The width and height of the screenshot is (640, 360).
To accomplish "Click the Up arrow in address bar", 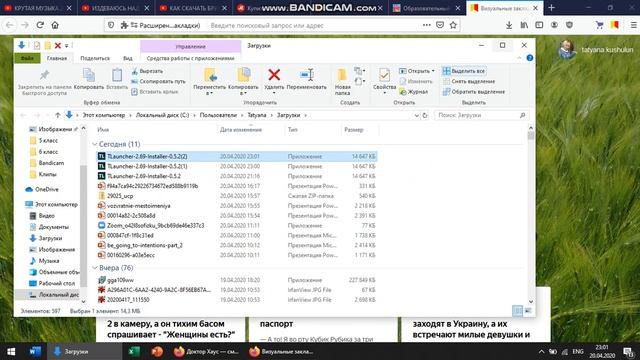I will [x=58, y=116].
